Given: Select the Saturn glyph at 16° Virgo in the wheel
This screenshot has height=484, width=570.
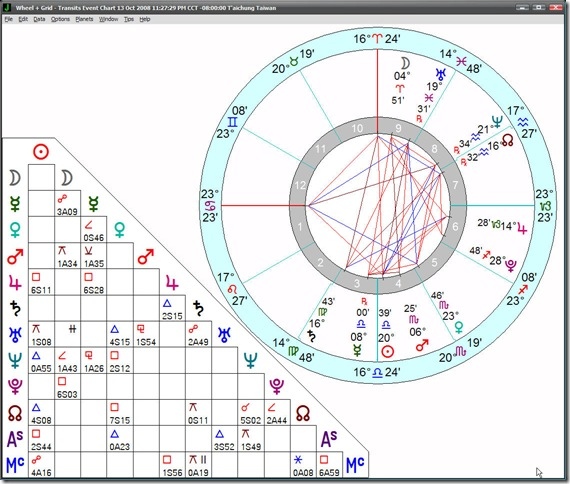Looking at the screenshot, I should (312, 336).
